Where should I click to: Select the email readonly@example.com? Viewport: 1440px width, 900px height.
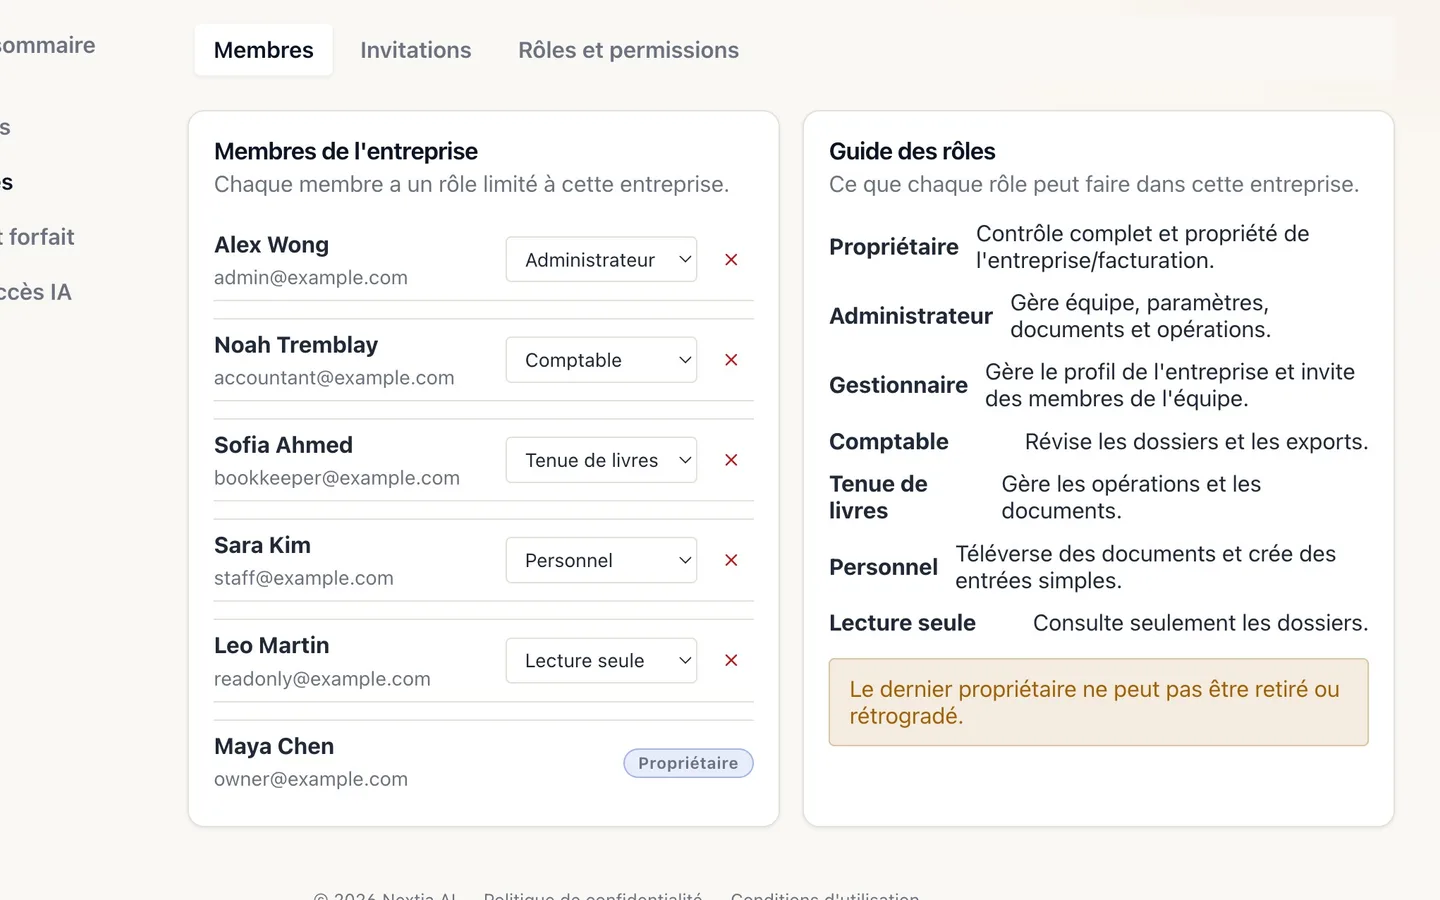[322, 679]
